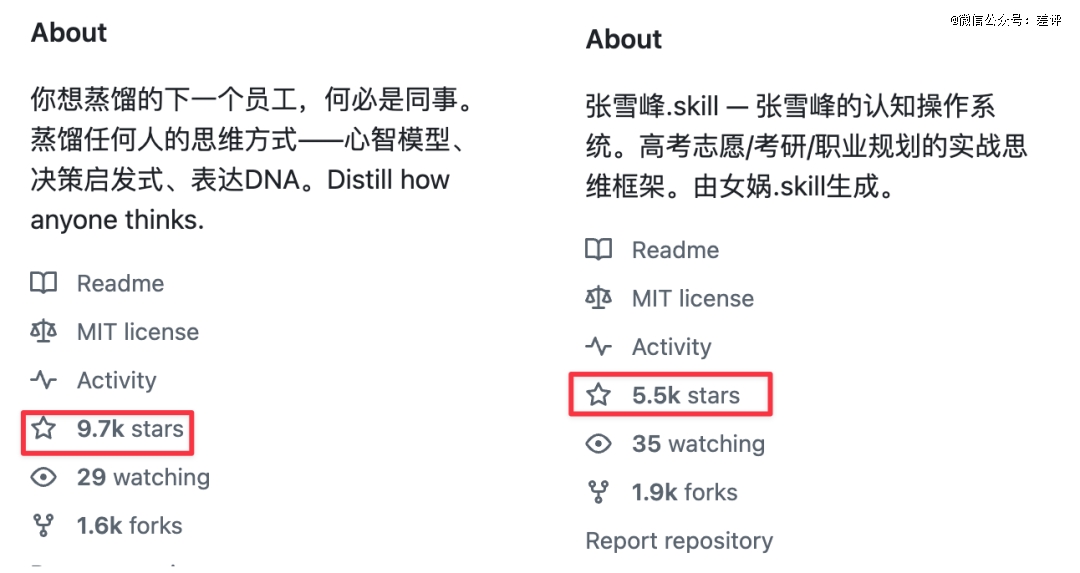Image resolution: width=1080 pixels, height=573 pixels.
Task: Open the 9.7k stars link
Action: 130,430
